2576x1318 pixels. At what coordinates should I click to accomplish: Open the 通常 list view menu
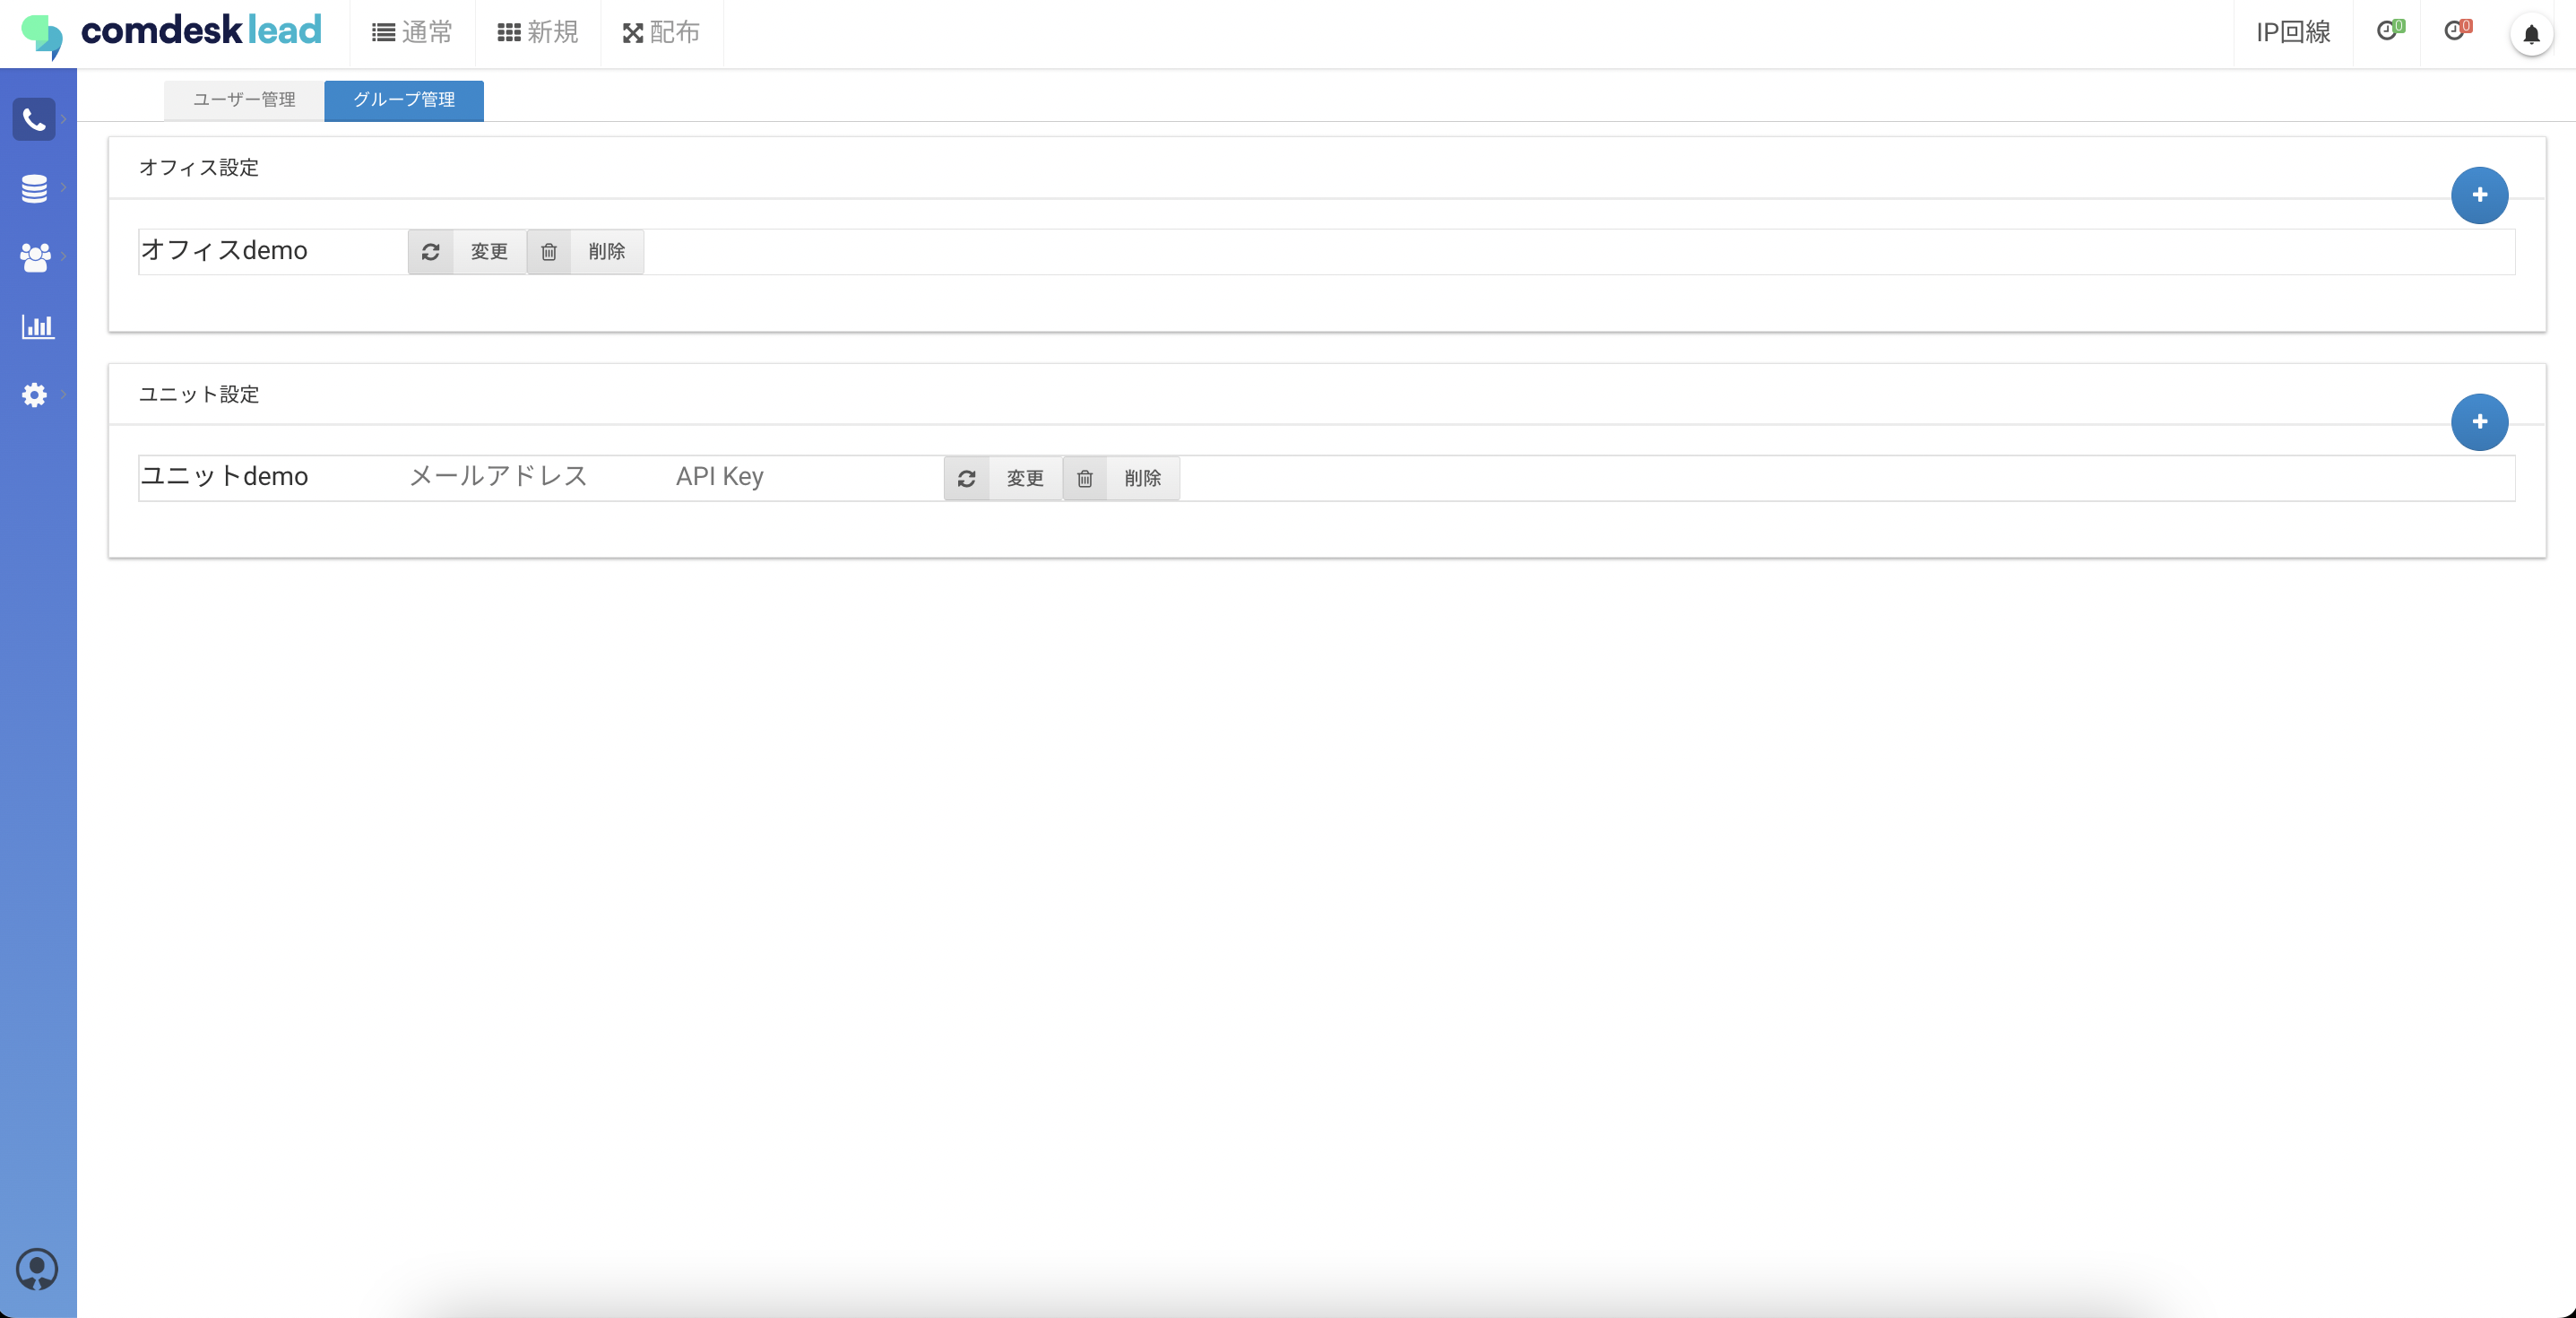coord(412,33)
